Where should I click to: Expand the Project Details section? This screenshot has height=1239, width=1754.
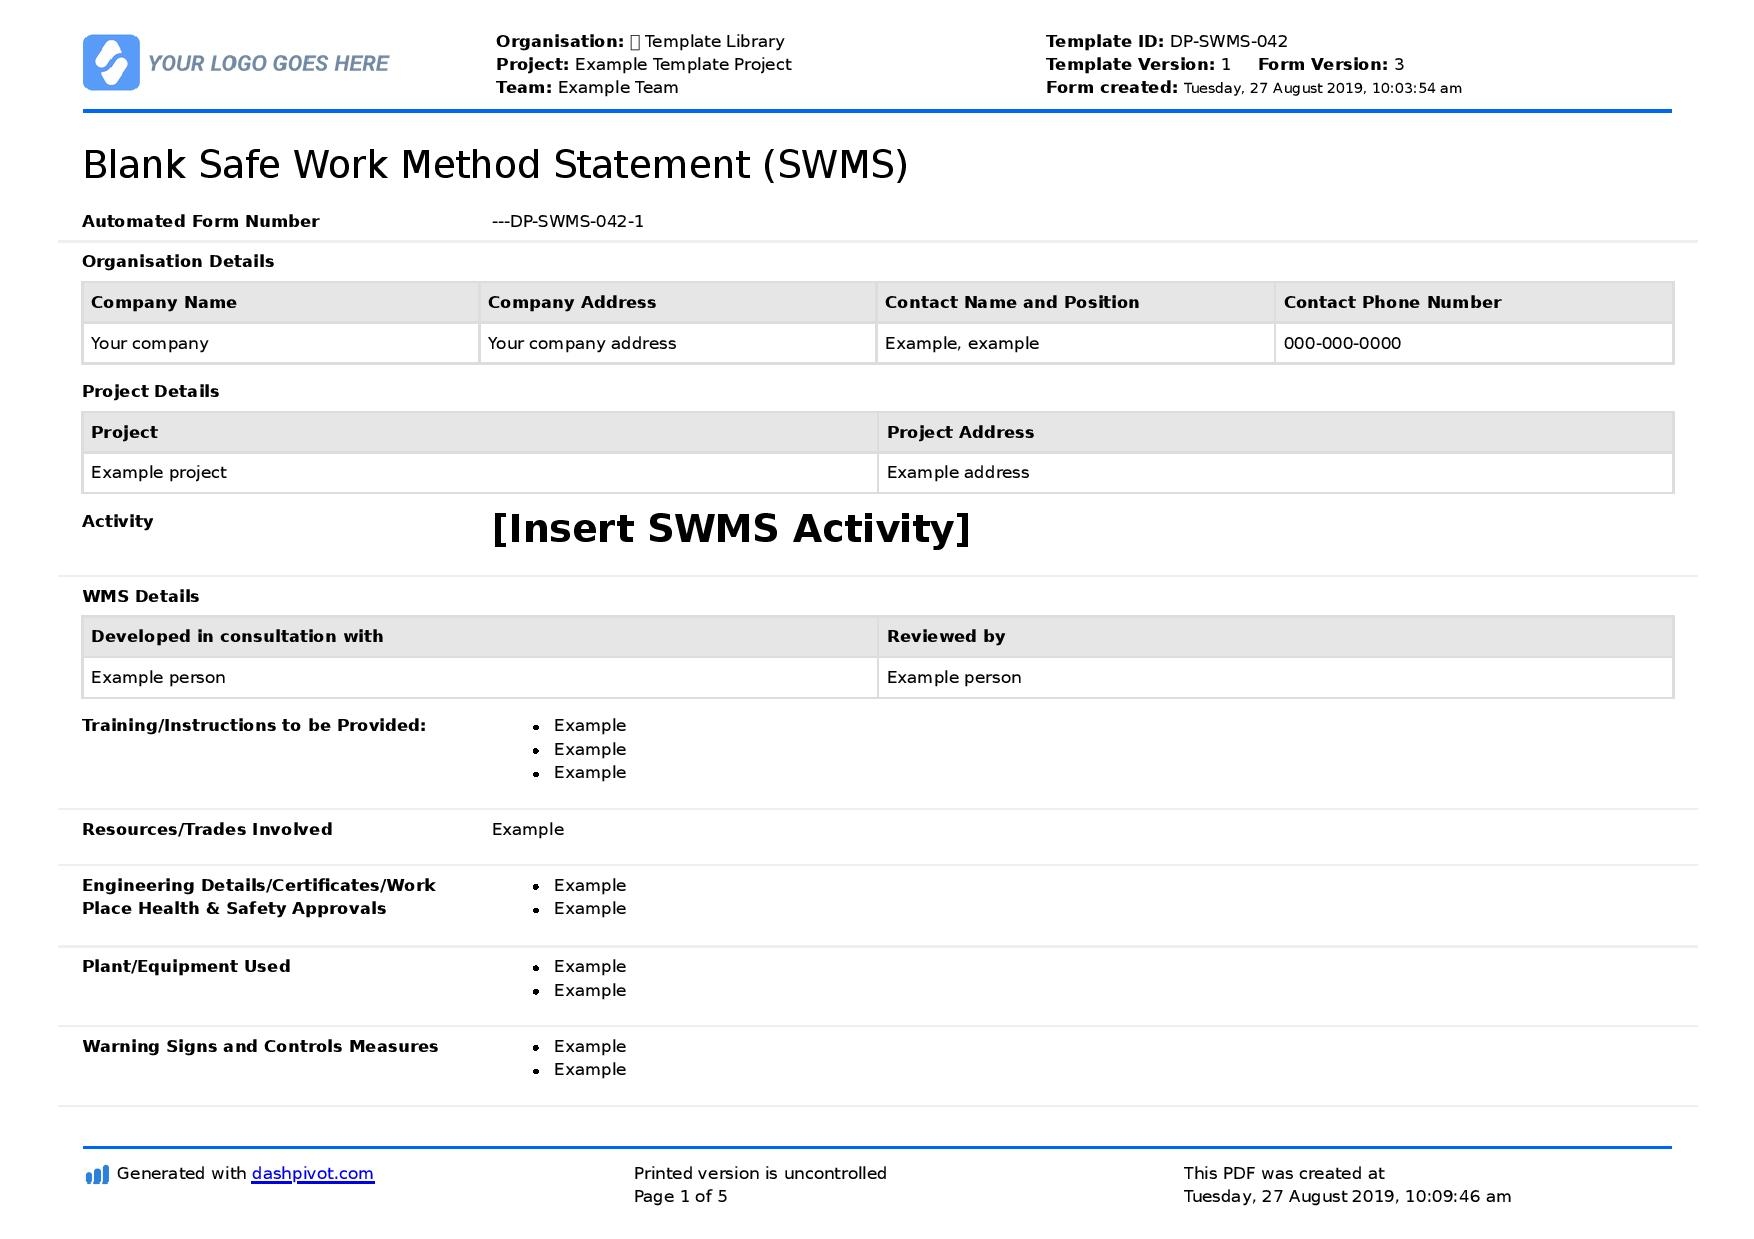point(150,391)
